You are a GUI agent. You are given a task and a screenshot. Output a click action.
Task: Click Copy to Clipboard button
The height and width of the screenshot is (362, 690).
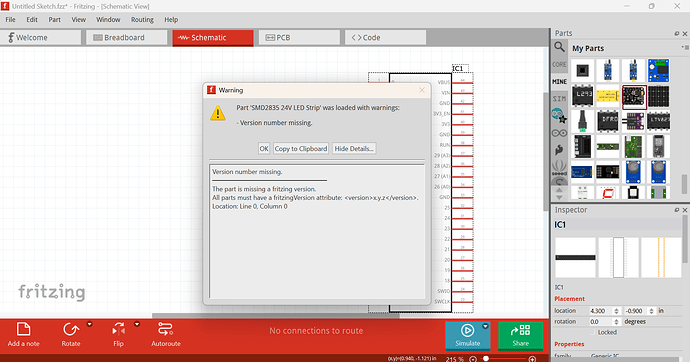pos(301,149)
